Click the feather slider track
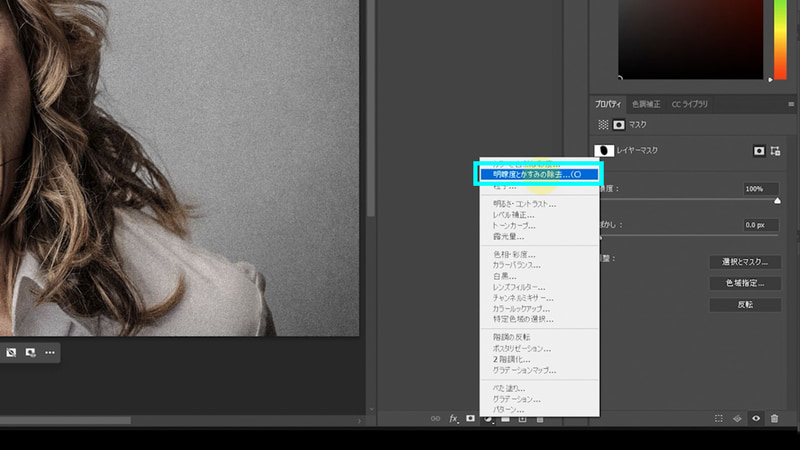 tap(689, 235)
